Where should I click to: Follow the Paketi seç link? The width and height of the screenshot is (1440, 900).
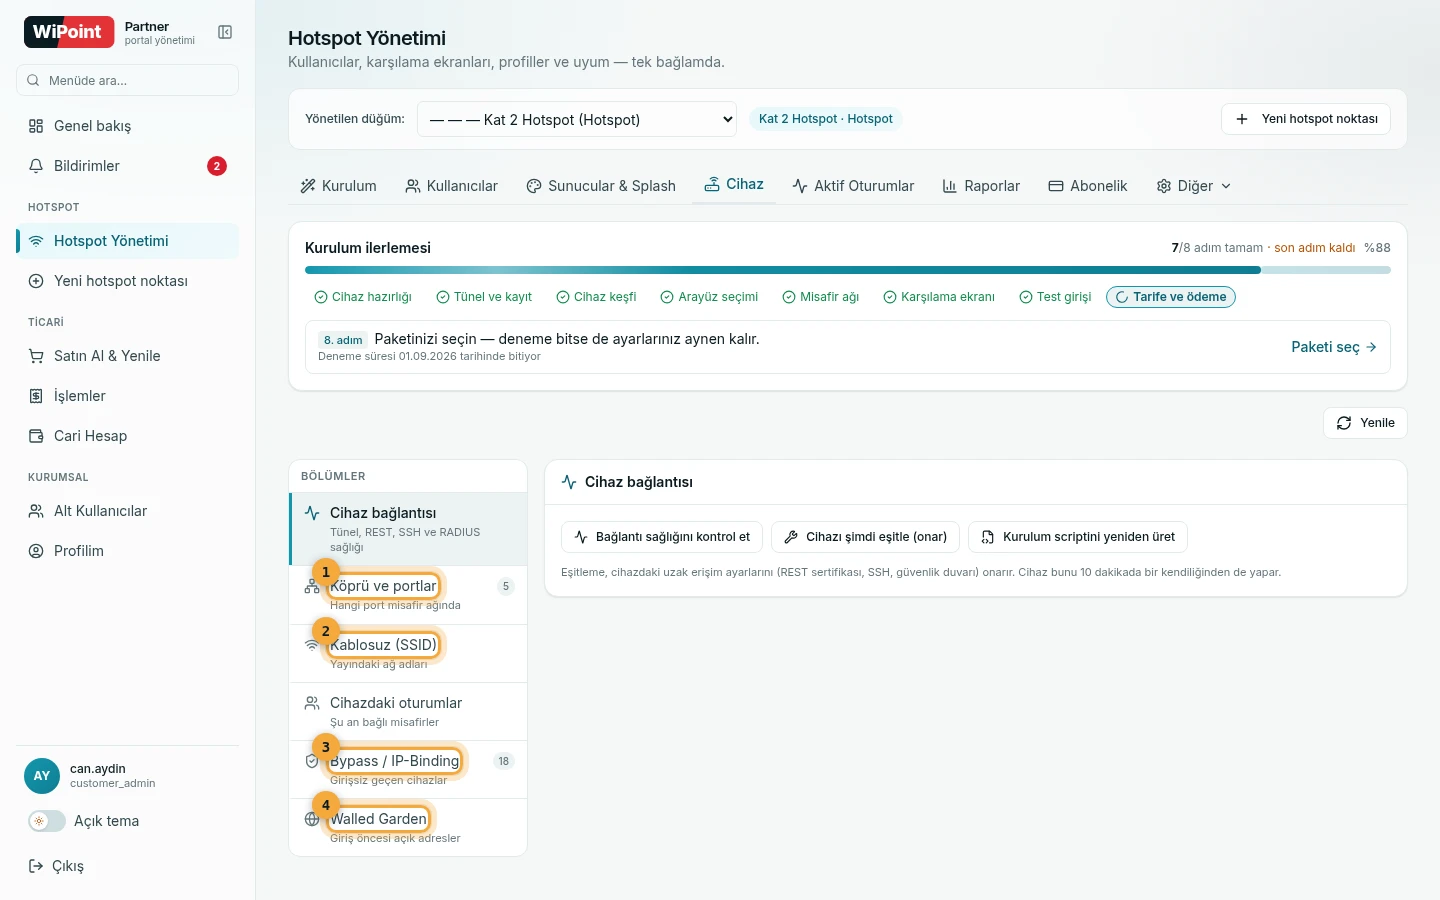point(1334,347)
